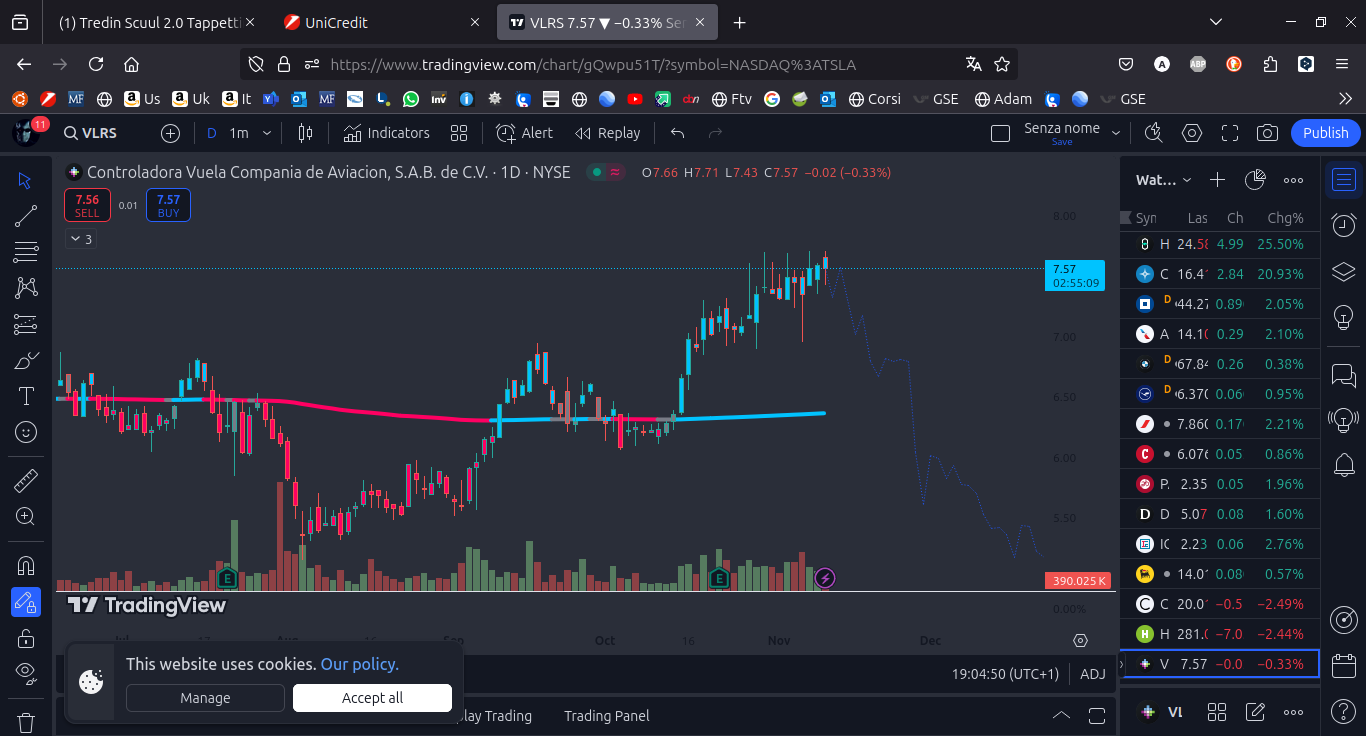Screen dimensions: 1366x736
Task: Toggle the watchlist sidebar panel
Action: click(1344, 180)
